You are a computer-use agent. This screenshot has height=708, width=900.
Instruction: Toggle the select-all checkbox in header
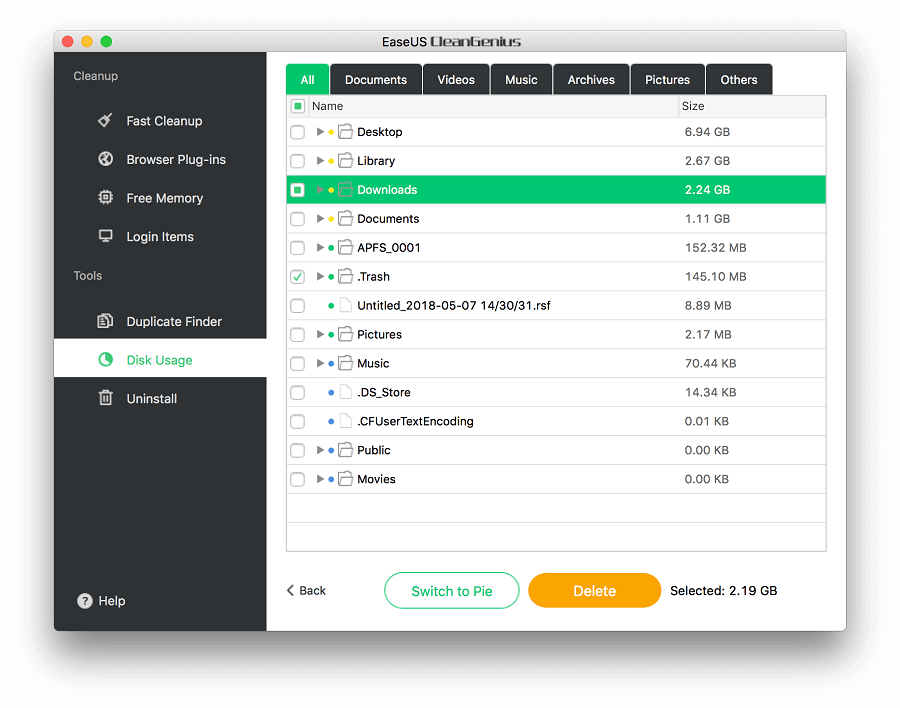[x=297, y=106]
